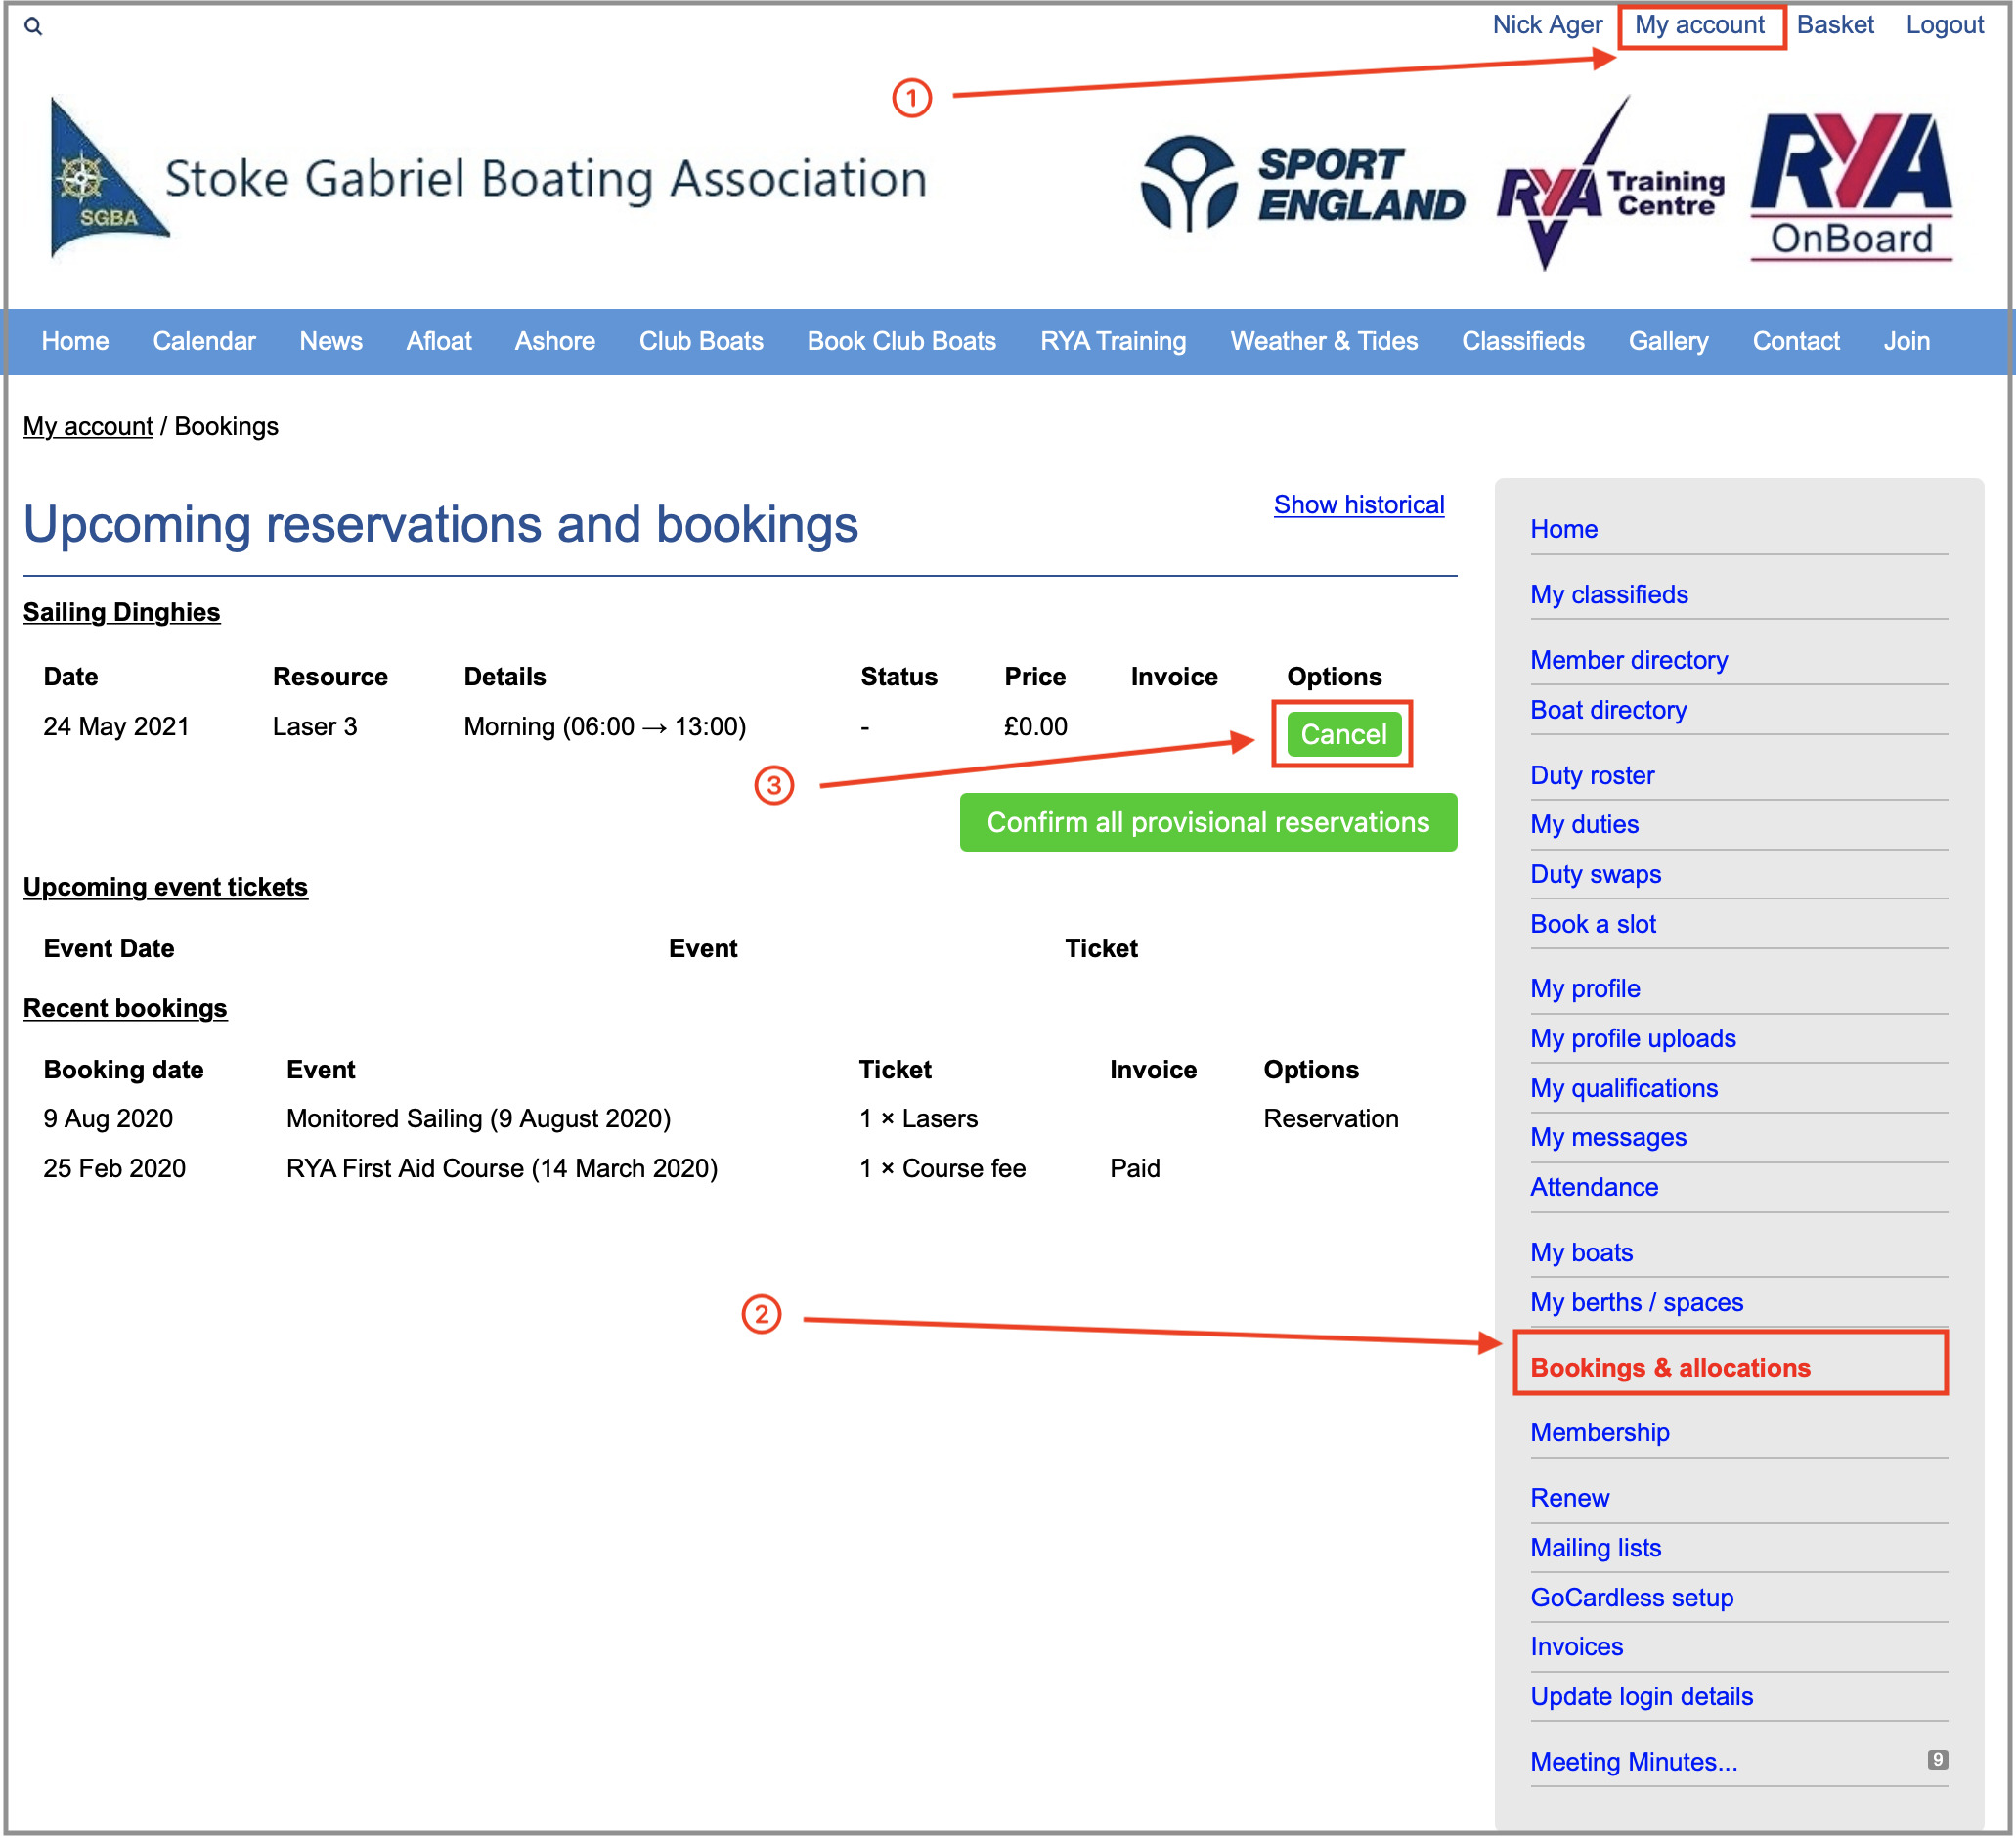Select the £0.00 price cell

pyautogui.click(x=1036, y=726)
